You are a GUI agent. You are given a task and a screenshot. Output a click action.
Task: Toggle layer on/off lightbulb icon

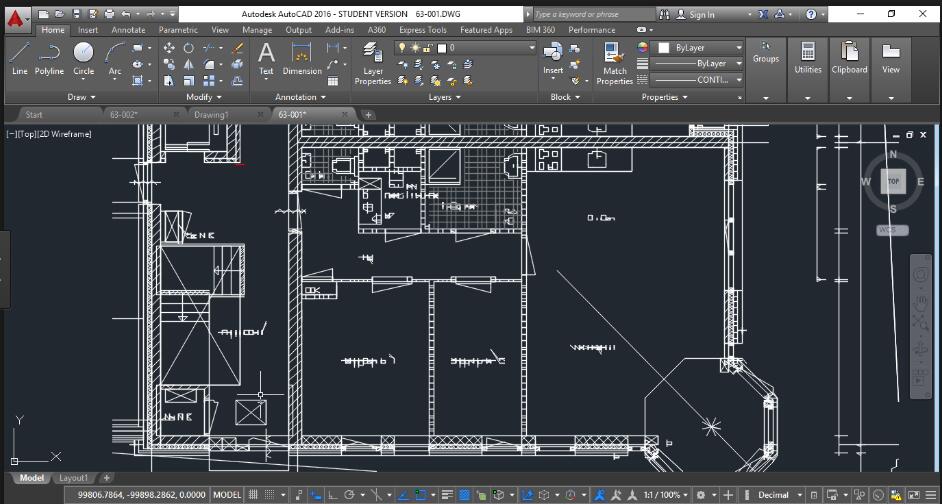(402, 47)
